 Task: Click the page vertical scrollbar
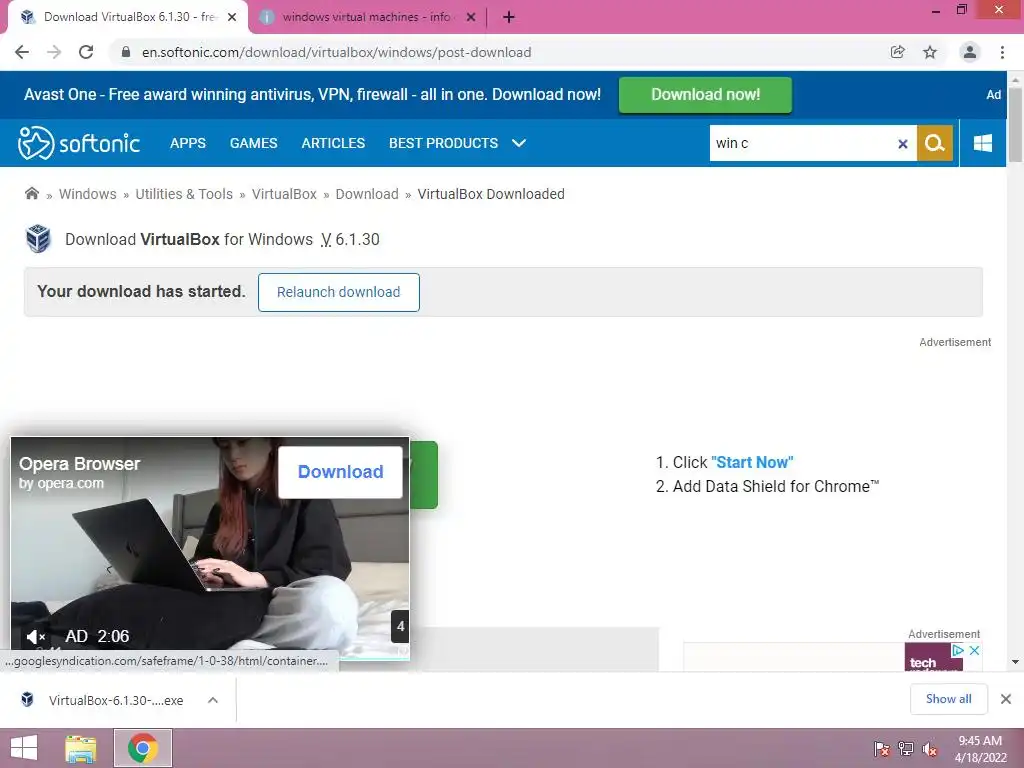click(x=1015, y=125)
